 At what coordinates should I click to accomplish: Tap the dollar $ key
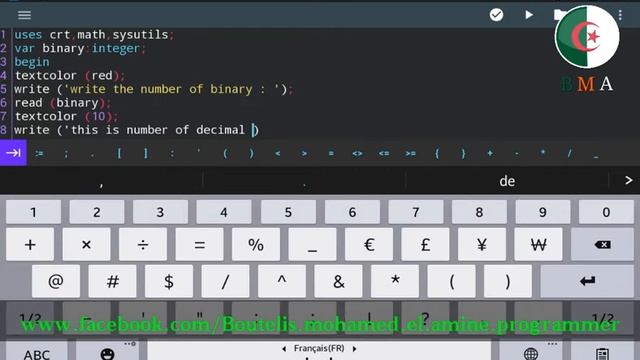coord(169,281)
